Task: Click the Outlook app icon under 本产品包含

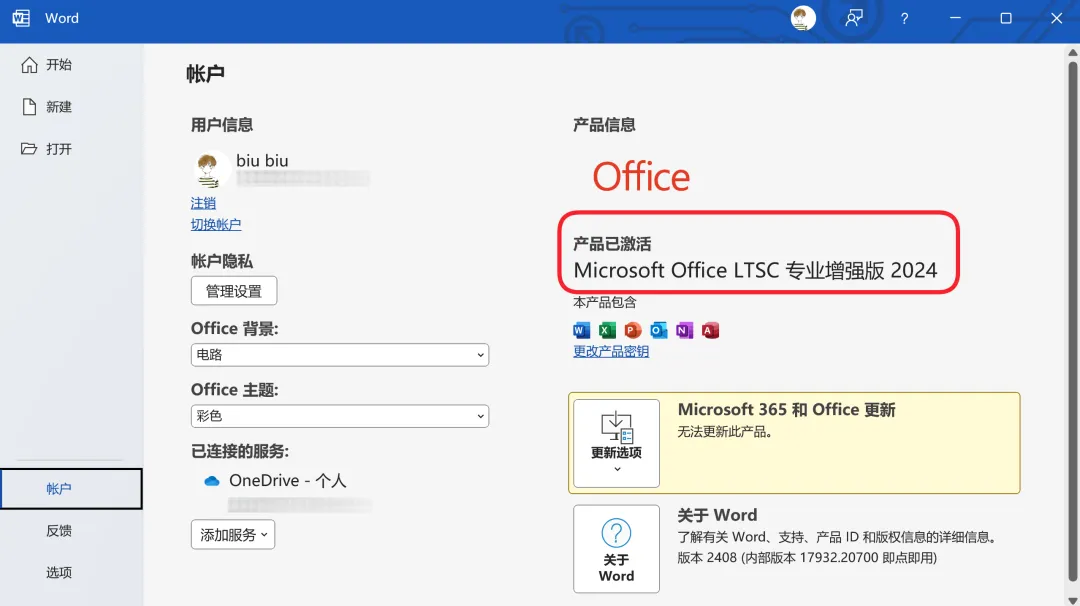Action: (x=658, y=331)
